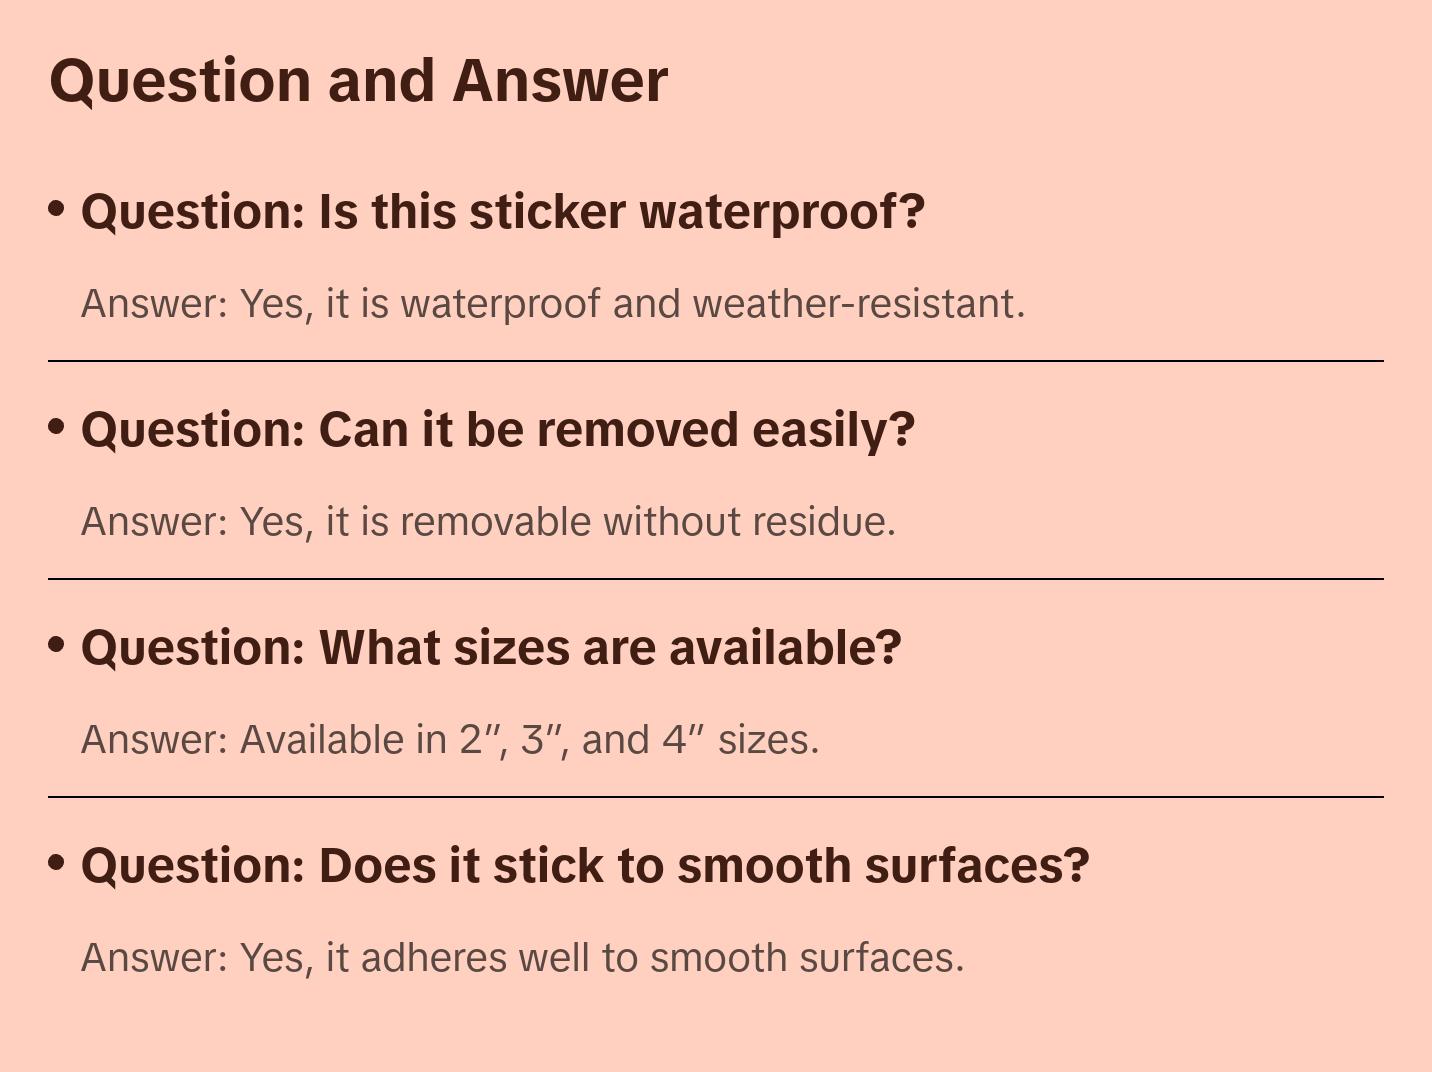Click the answer about adhering to smooth surfaces
This screenshot has height=1072, width=1432.
[x=522, y=957]
